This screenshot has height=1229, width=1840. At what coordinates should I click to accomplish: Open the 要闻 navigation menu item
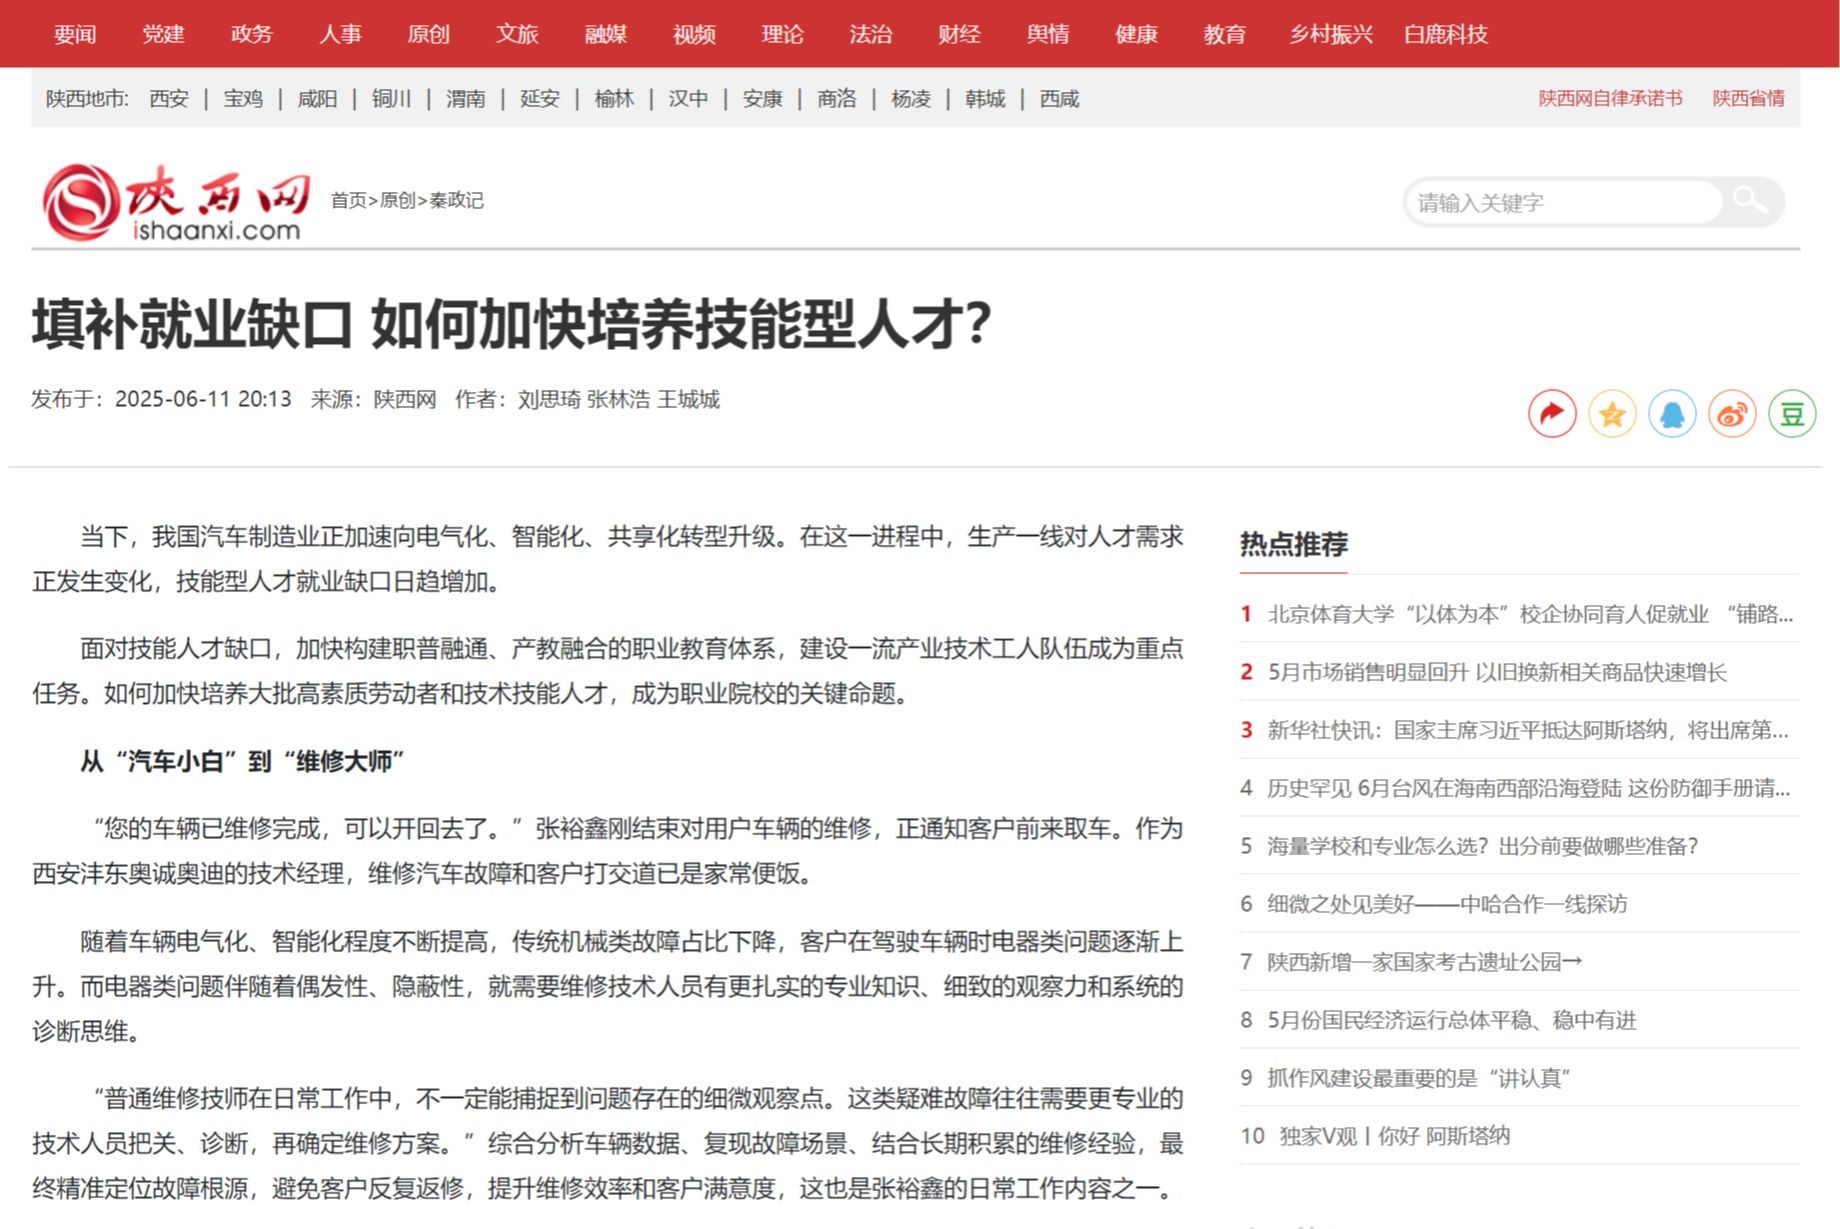75,34
